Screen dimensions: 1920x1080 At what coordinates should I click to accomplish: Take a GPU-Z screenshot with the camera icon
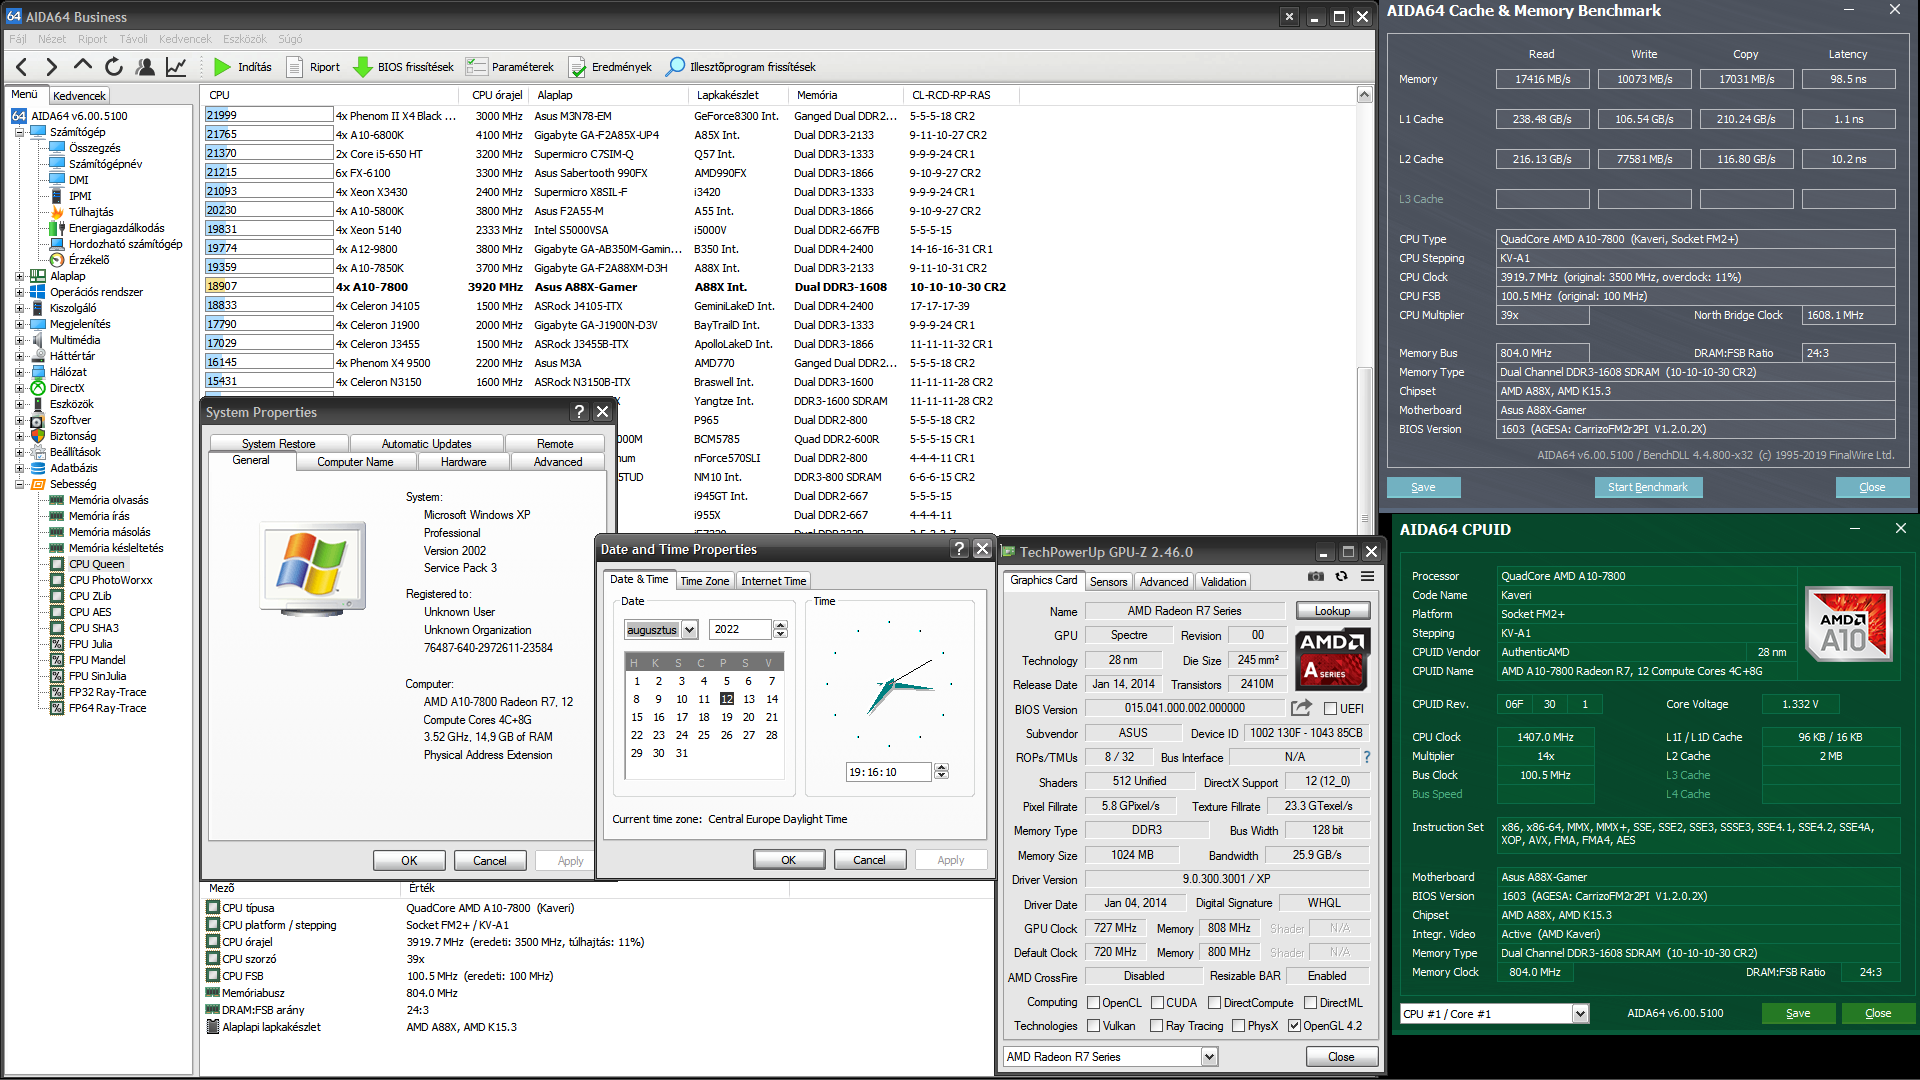(x=1316, y=577)
